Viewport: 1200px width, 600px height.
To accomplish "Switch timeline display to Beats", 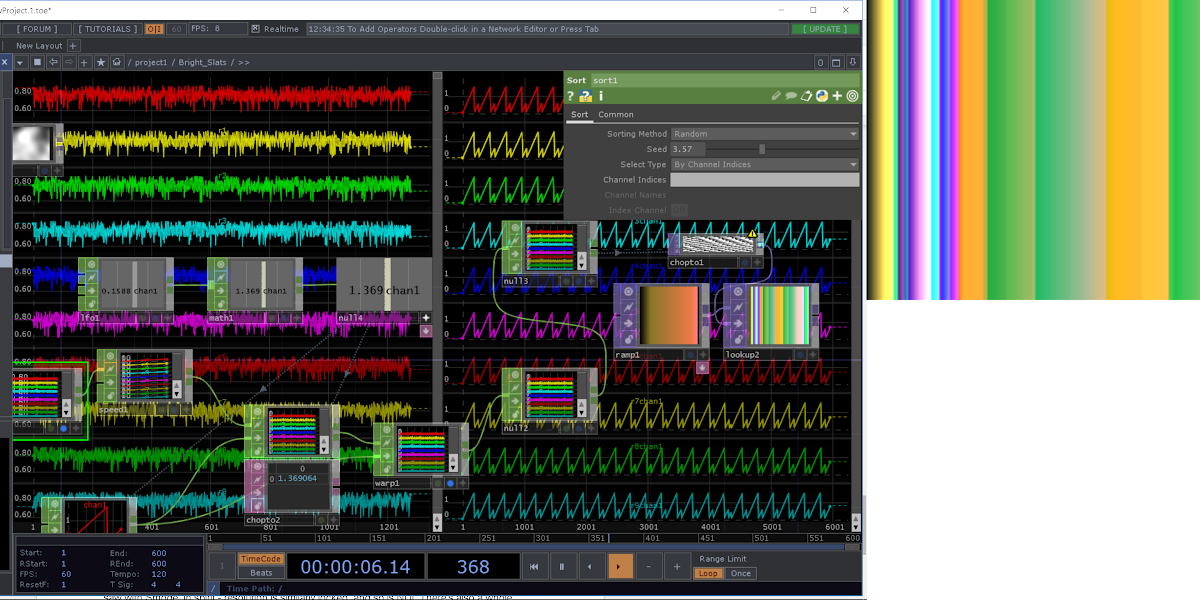I will (x=261, y=573).
